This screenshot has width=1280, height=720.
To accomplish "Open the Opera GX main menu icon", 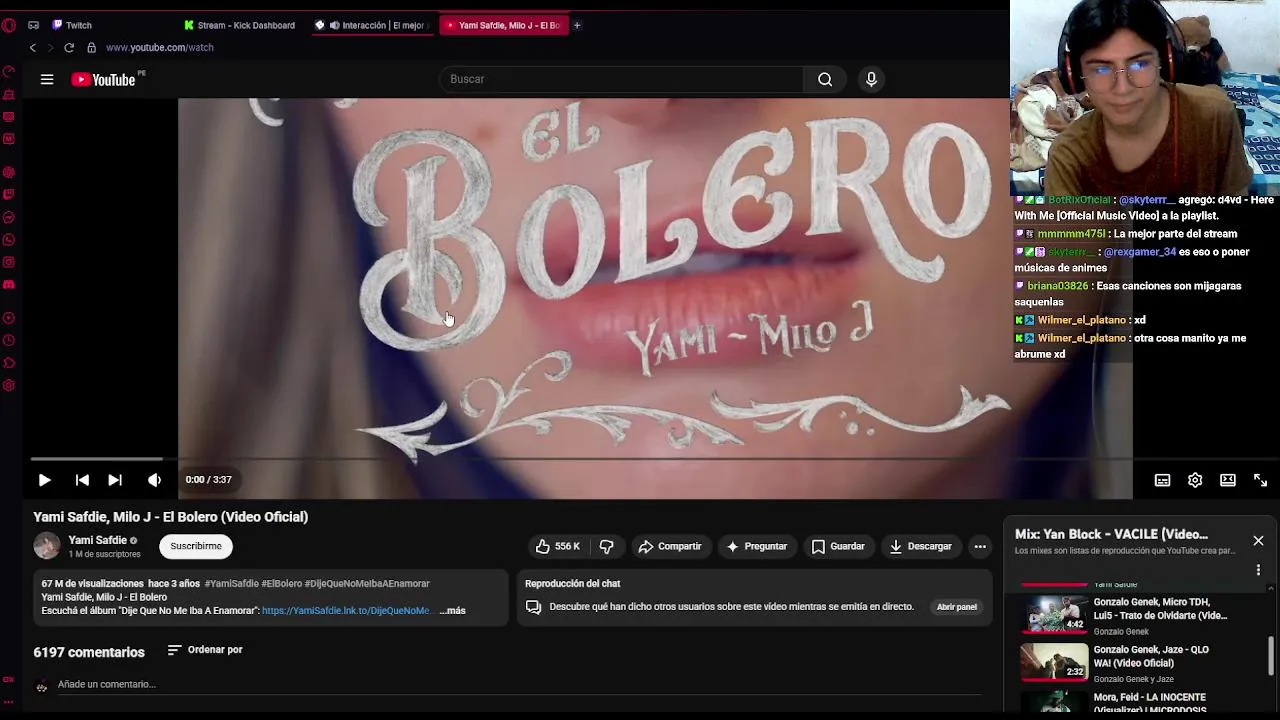I will tap(9, 25).
